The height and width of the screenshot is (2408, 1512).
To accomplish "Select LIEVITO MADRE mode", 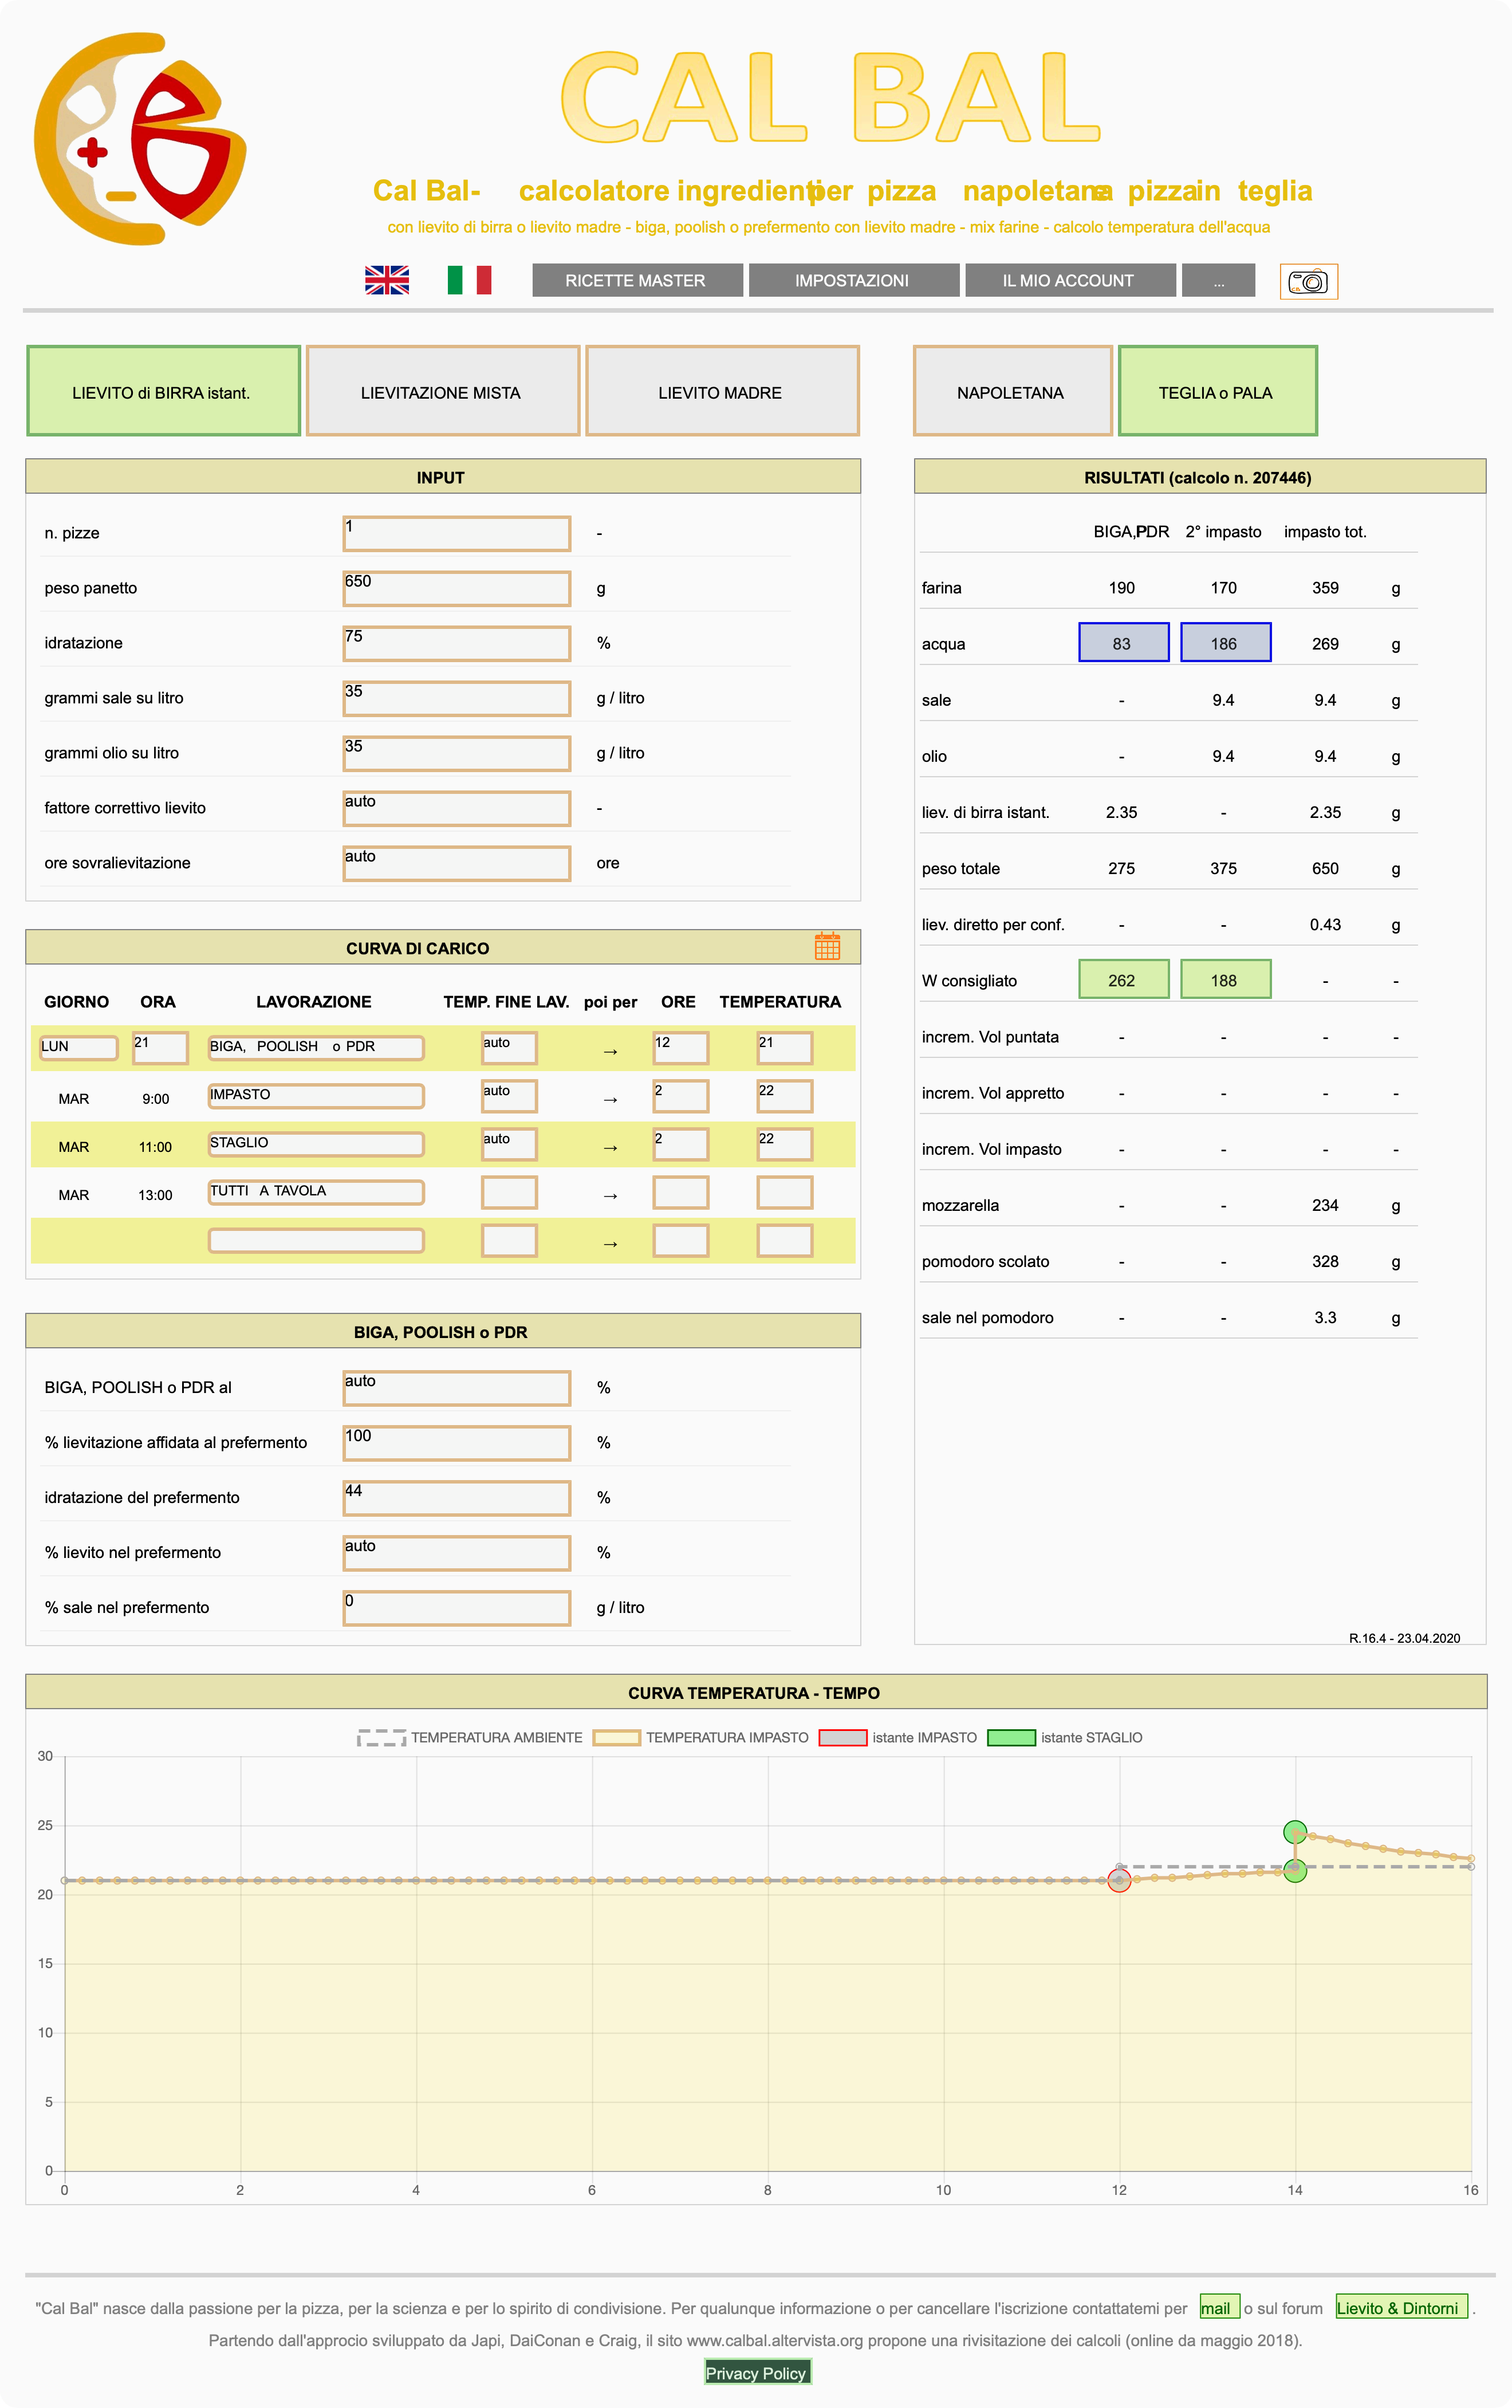I will [x=722, y=391].
